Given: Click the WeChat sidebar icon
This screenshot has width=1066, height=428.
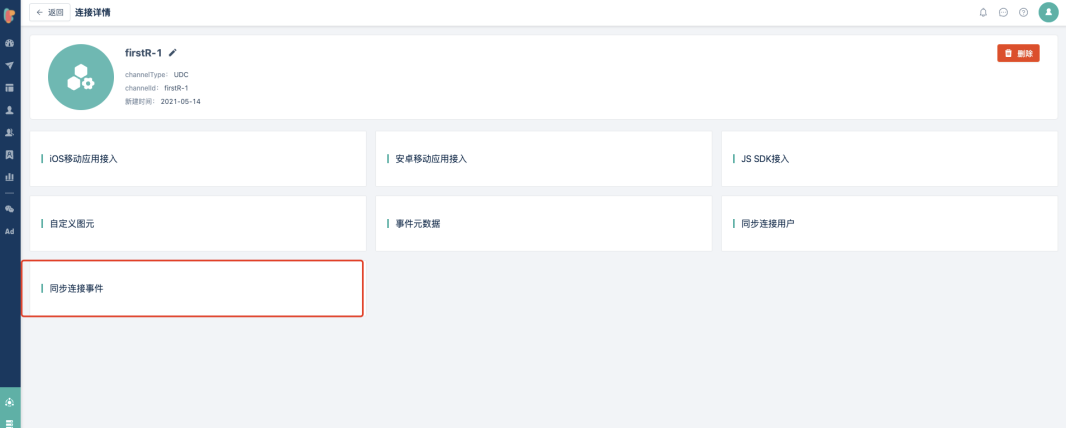Looking at the screenshot, I should tap(10, 208).
